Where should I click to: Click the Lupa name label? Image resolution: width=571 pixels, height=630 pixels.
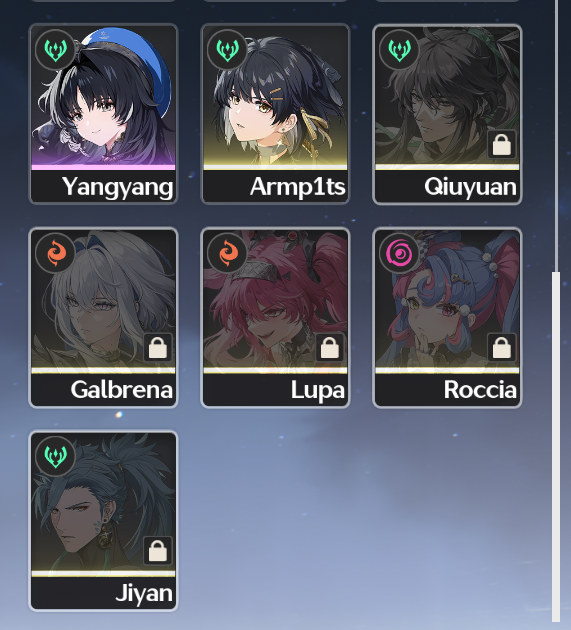click(x=317, y=390)
